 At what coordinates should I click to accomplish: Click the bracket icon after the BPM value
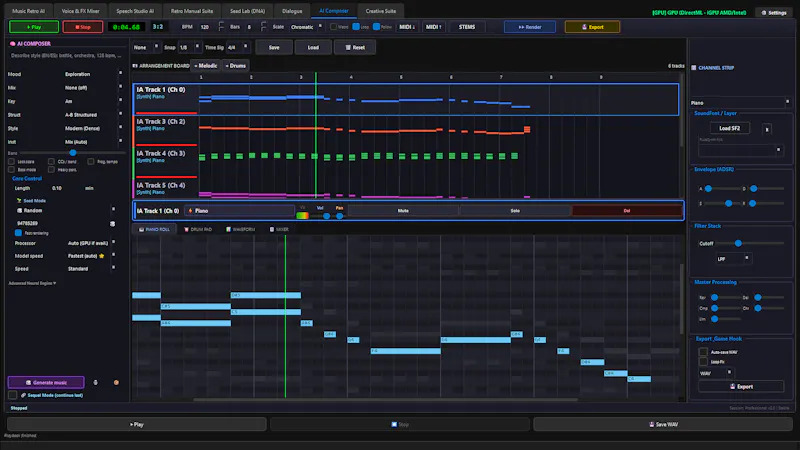(x=221, y=26)
